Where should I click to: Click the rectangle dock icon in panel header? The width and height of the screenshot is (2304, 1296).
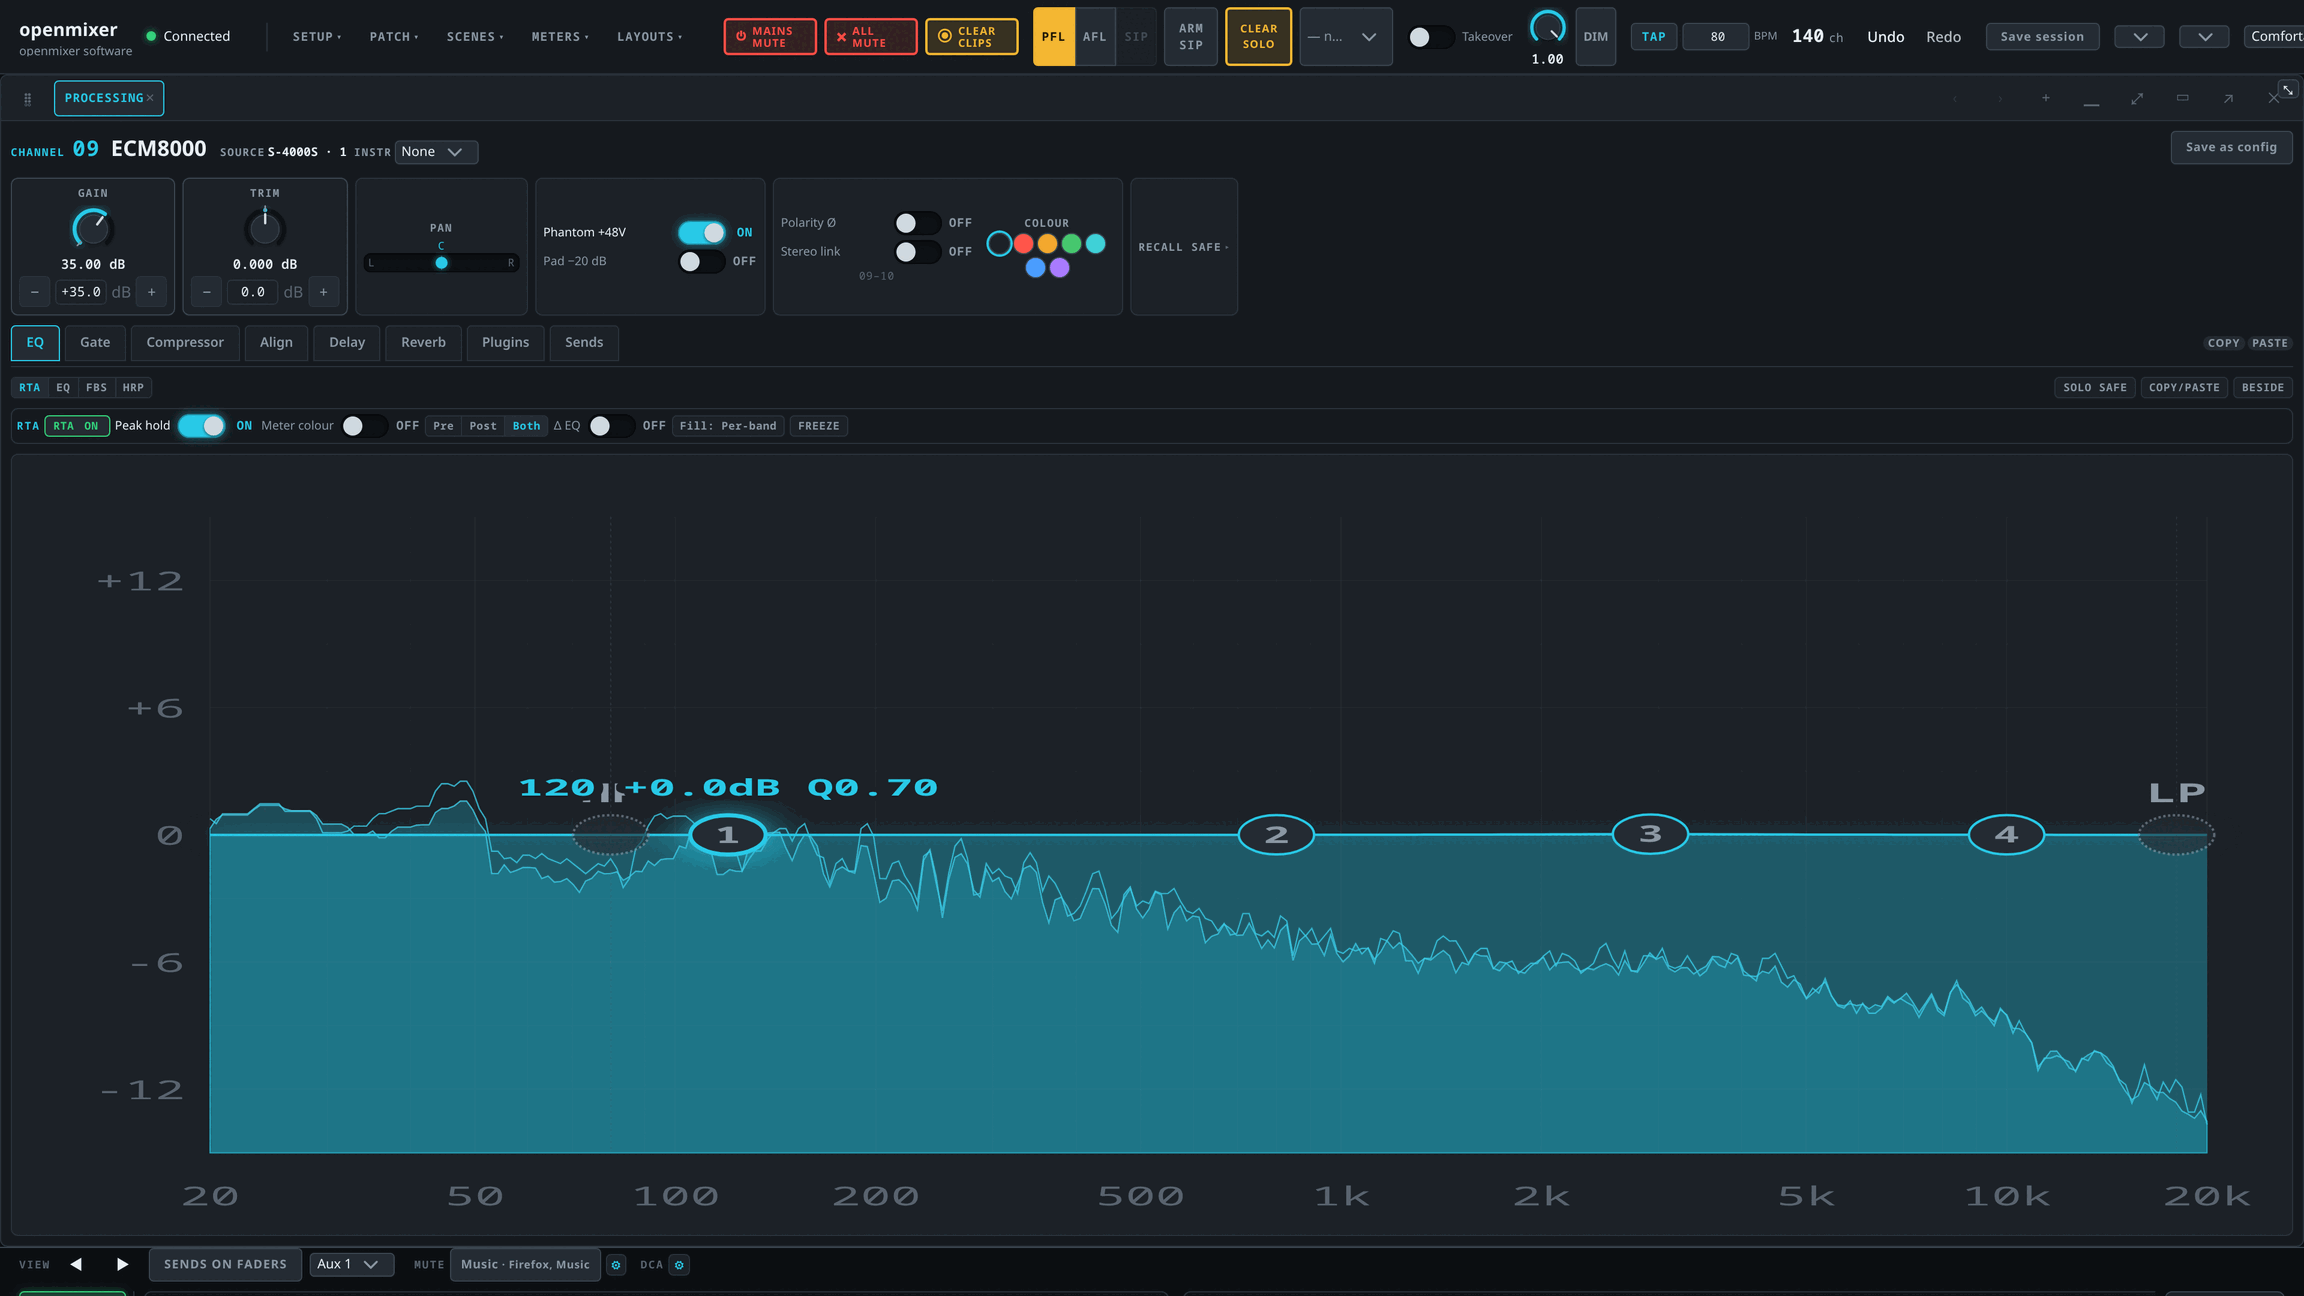pos(2182,98)
